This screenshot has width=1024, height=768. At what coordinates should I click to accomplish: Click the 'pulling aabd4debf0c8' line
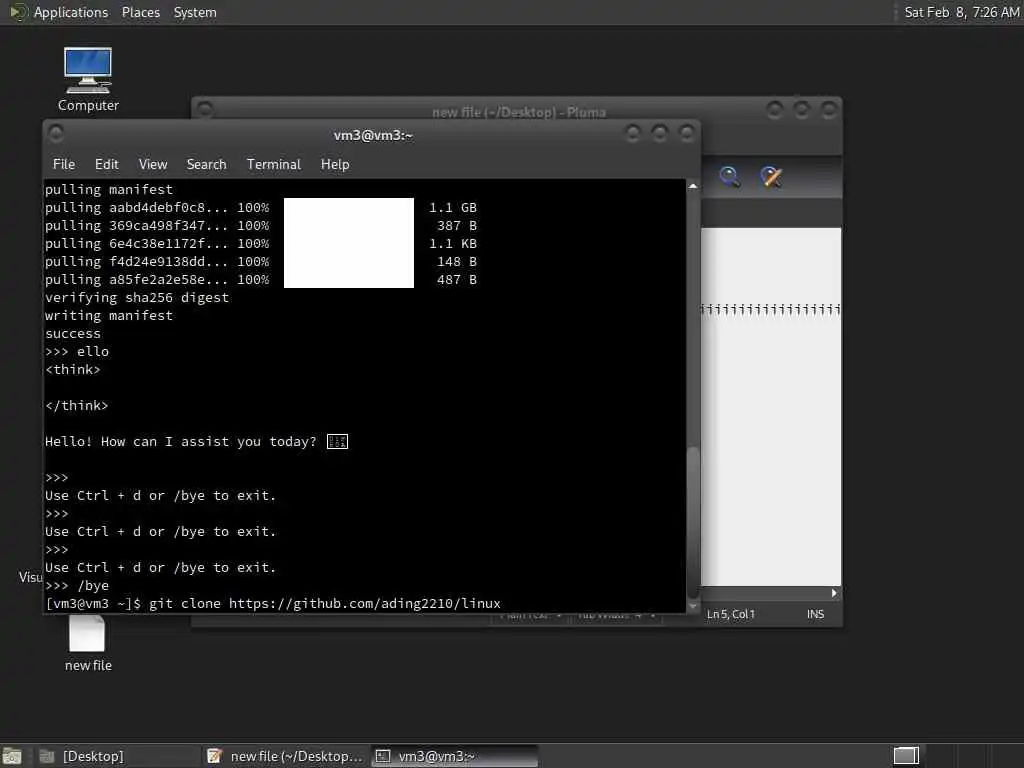261,207
